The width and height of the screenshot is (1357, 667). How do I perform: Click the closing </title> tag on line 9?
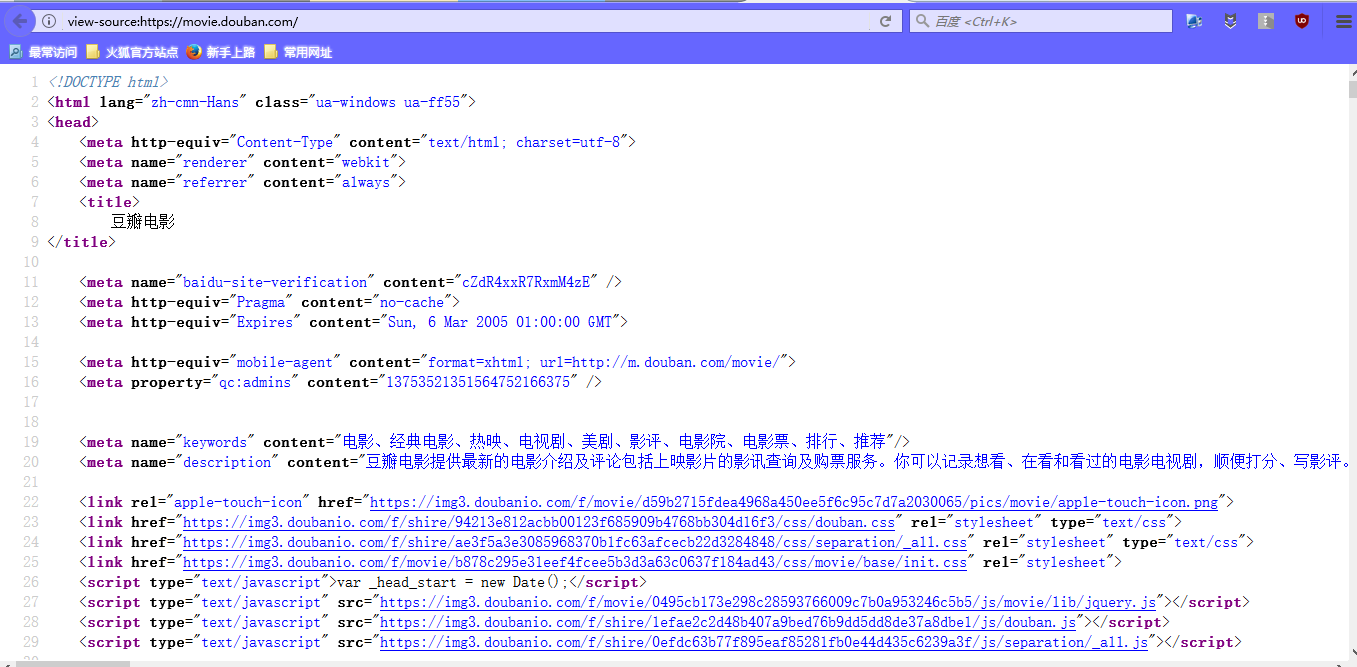pos(81,242)
